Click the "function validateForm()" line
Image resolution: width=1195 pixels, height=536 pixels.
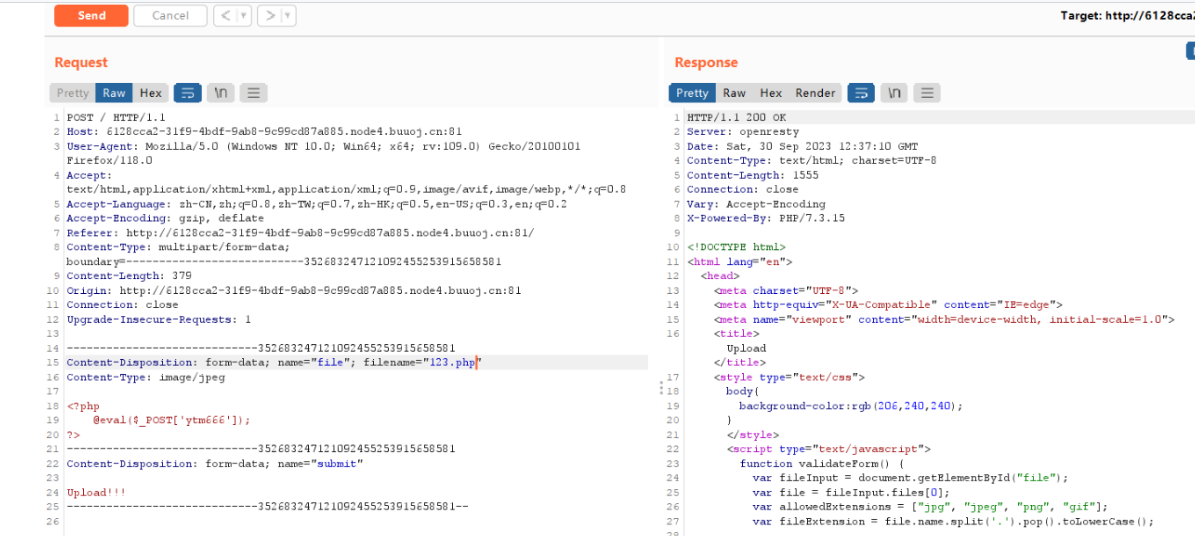click(821, 463)
